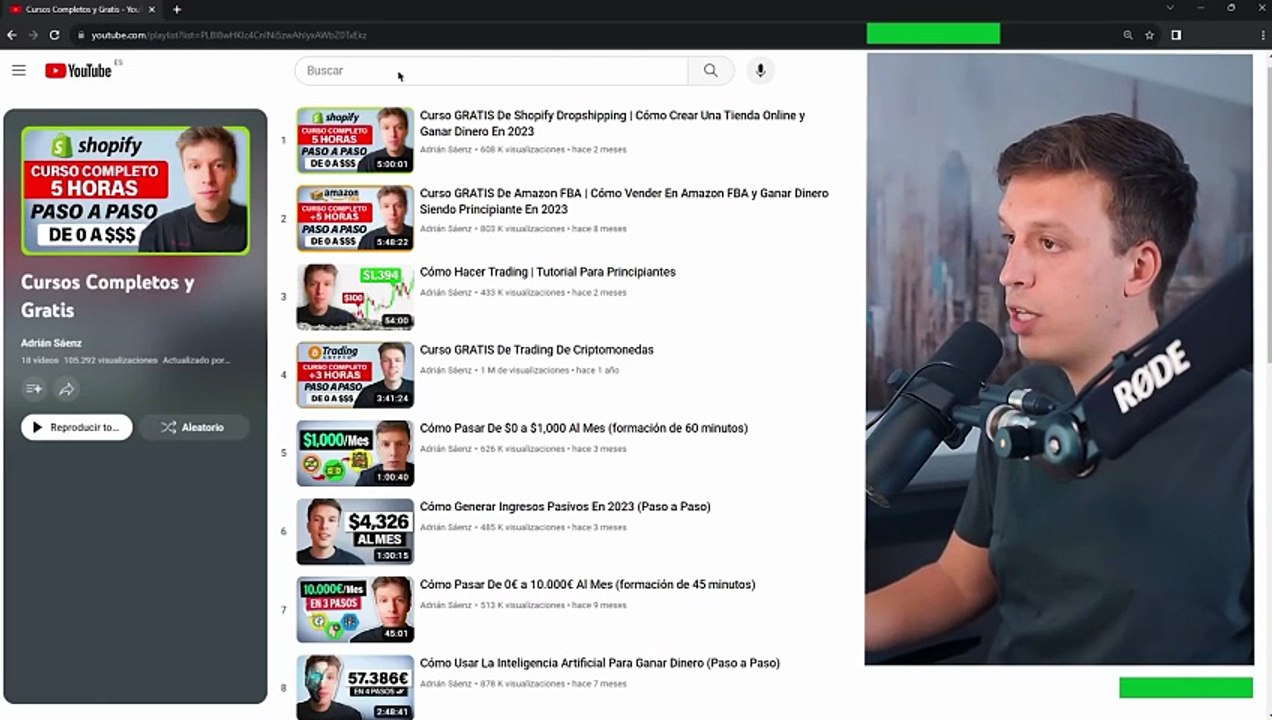Click Adrián Sáenz under Criptomonedas video
The width and height of the screenshot is (1272, 720).
pos(446,370)
